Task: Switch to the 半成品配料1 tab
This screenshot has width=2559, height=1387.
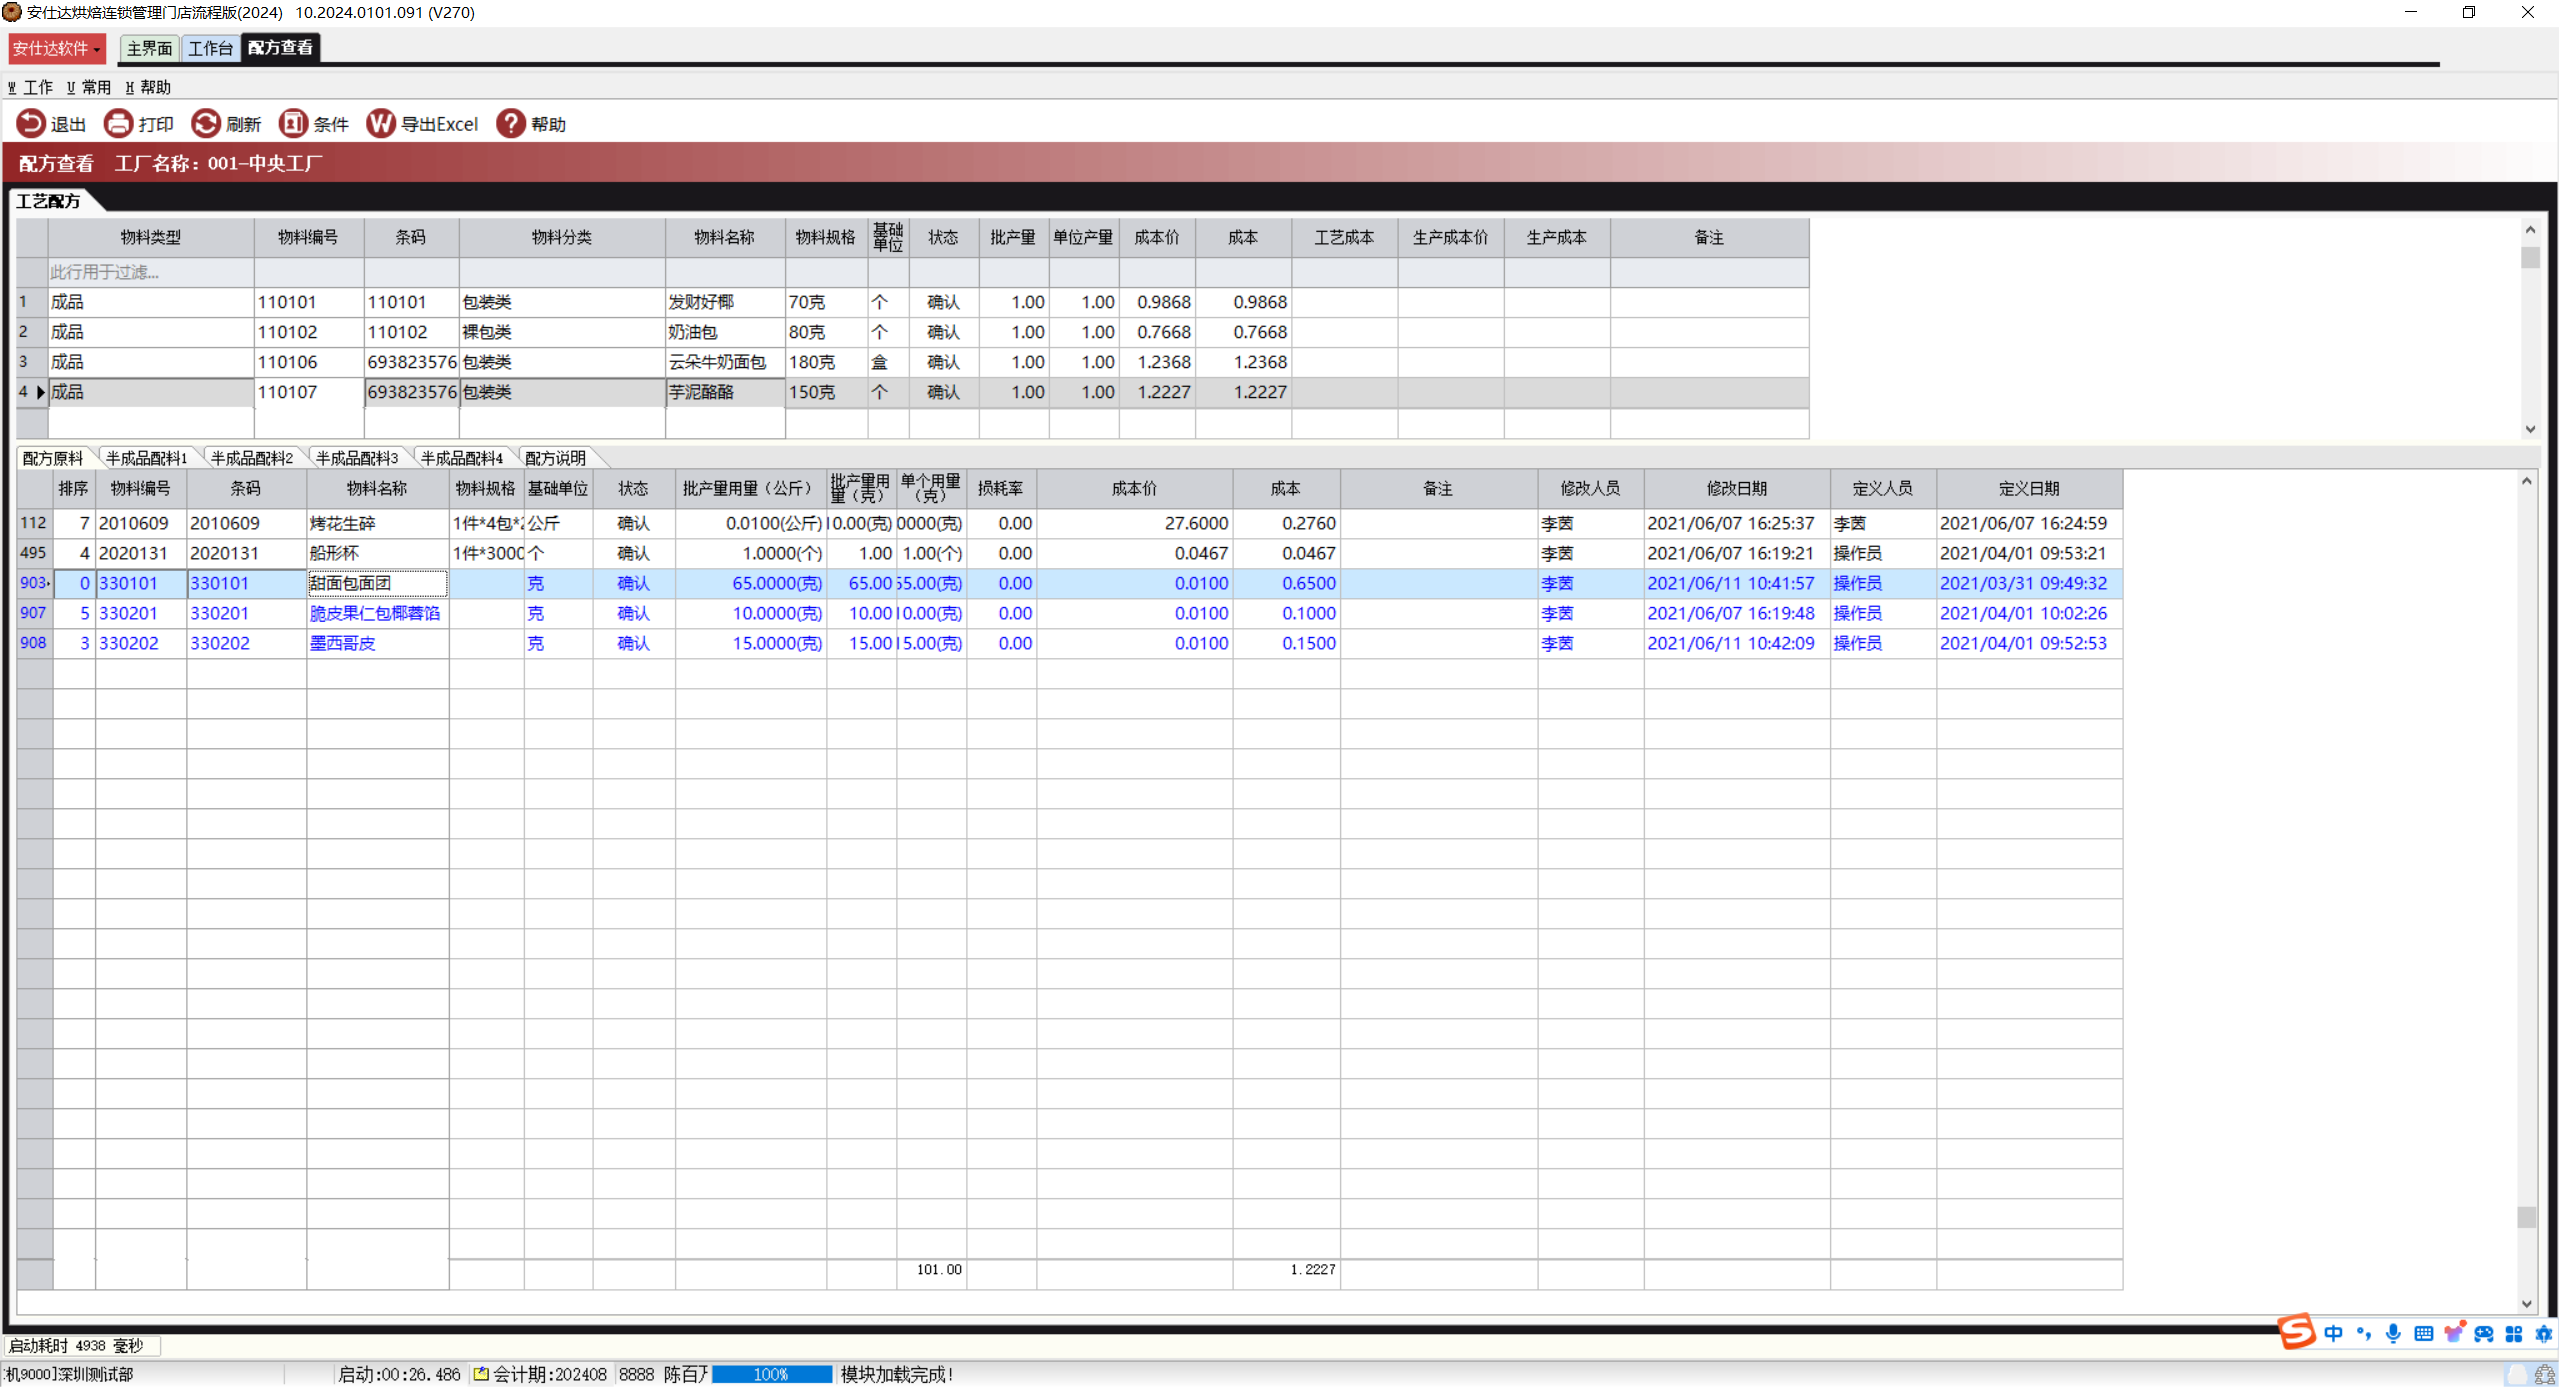Action: click(x=146, y=458)
